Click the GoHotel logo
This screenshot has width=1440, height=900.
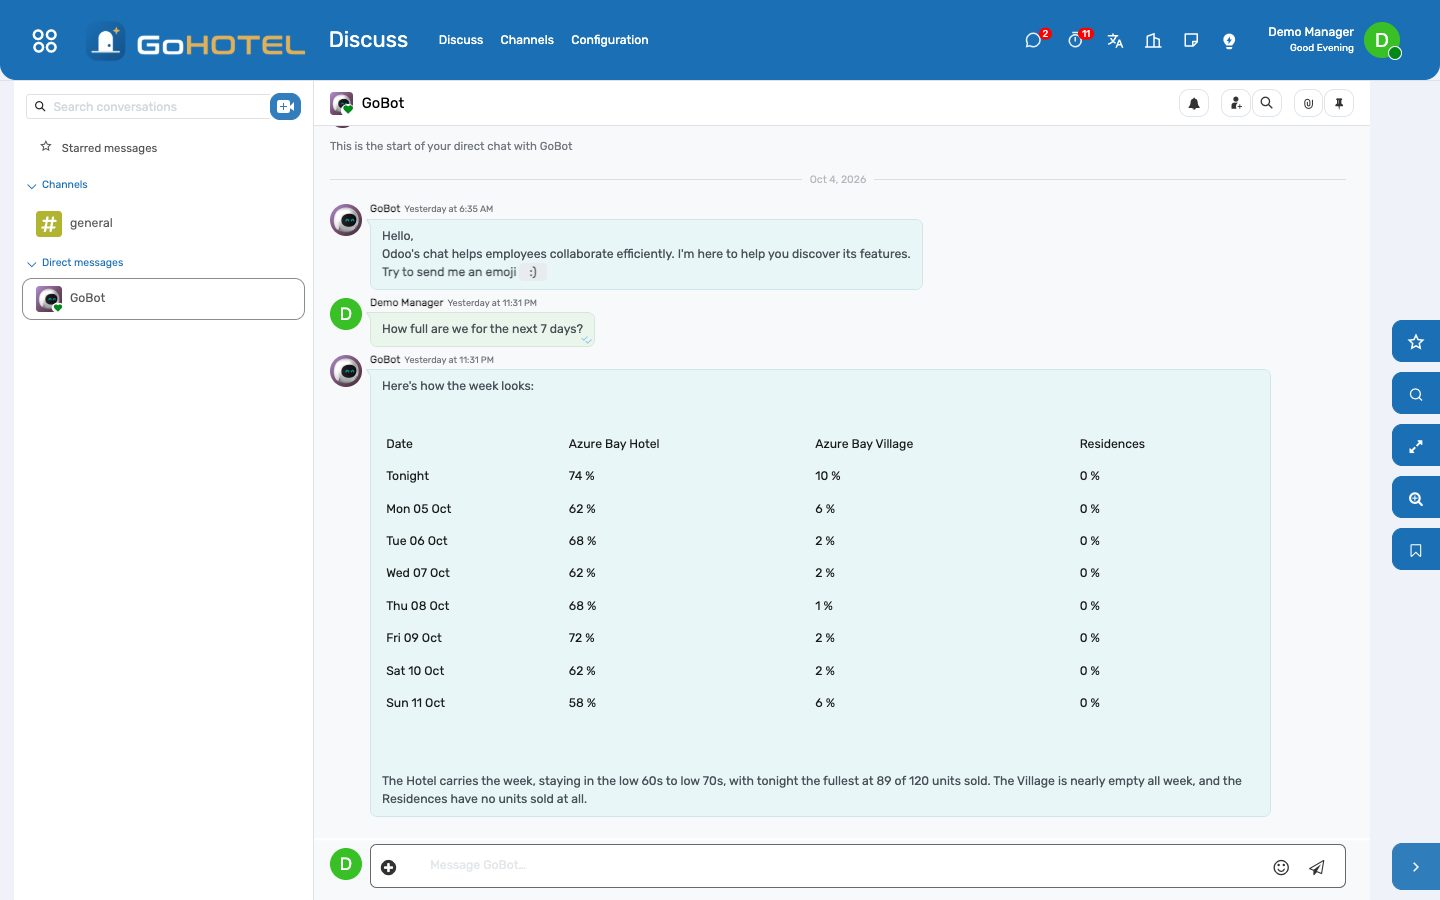coord(196,41)
